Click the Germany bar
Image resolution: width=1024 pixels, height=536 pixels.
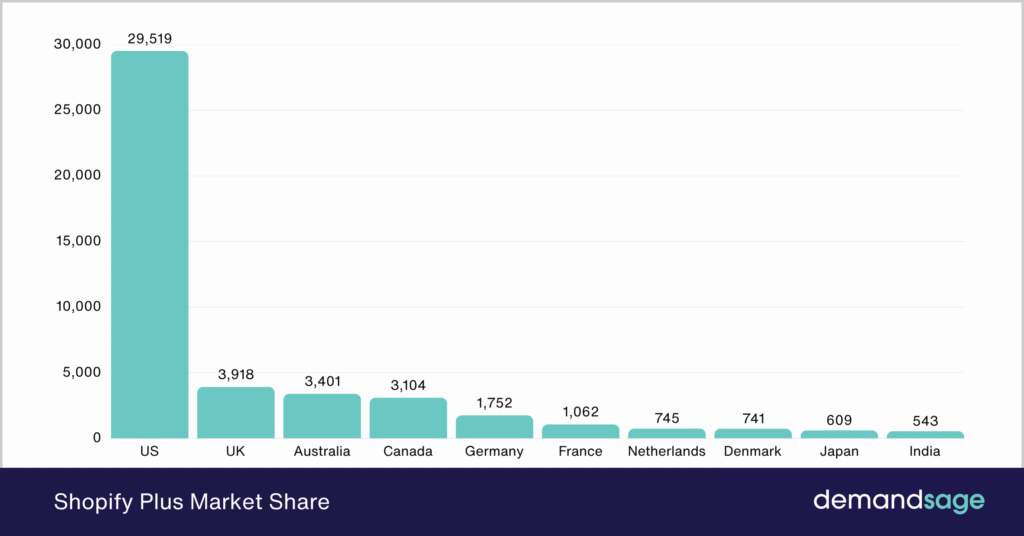tap(494, 427)
